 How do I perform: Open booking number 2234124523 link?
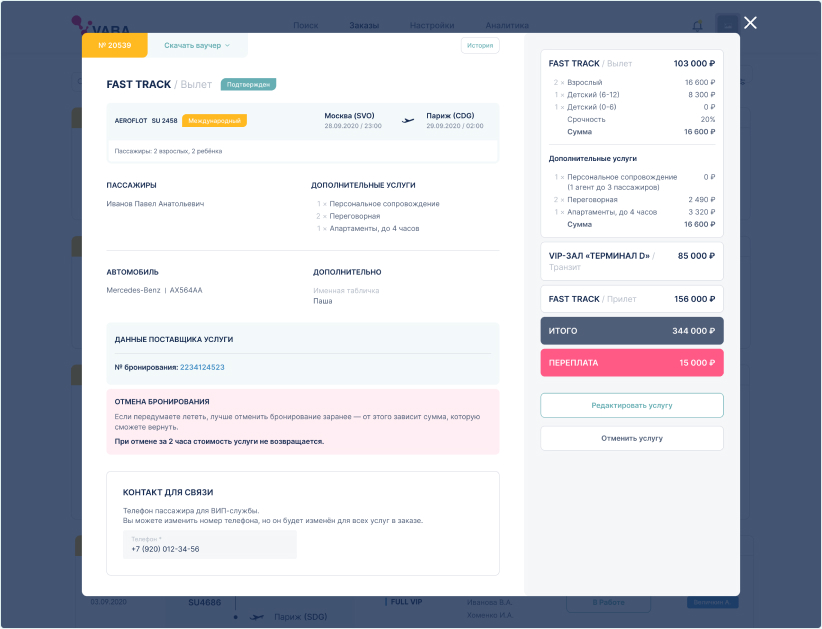(x=202, y=367)
